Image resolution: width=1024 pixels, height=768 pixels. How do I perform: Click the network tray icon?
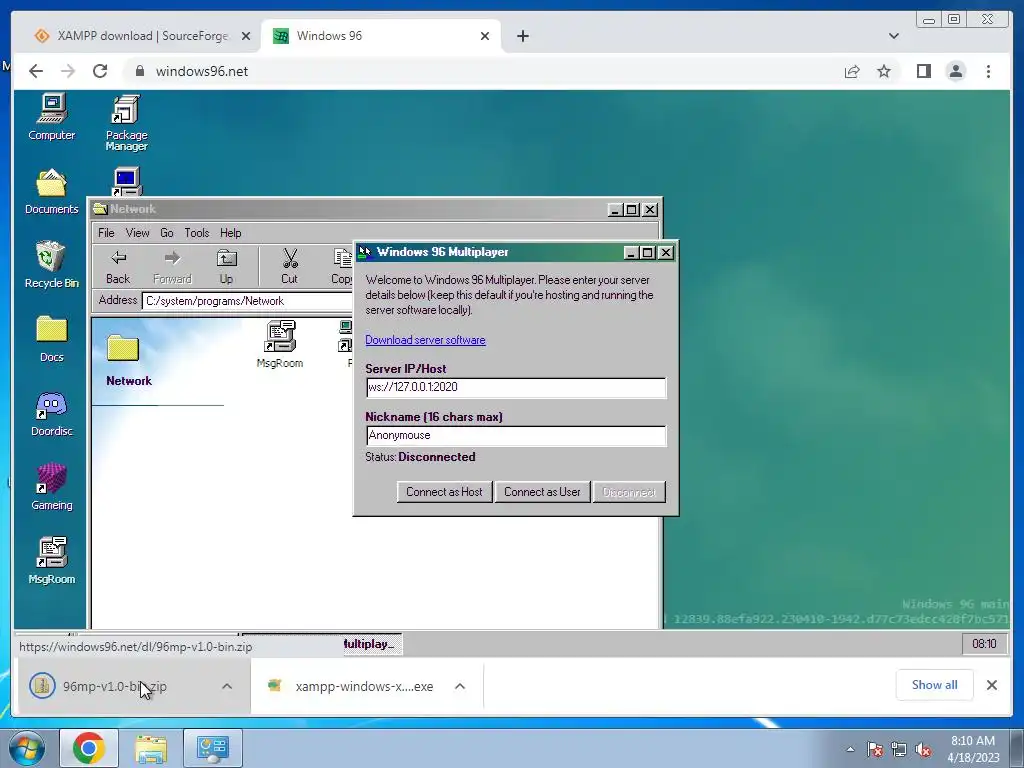click(899, 750)
